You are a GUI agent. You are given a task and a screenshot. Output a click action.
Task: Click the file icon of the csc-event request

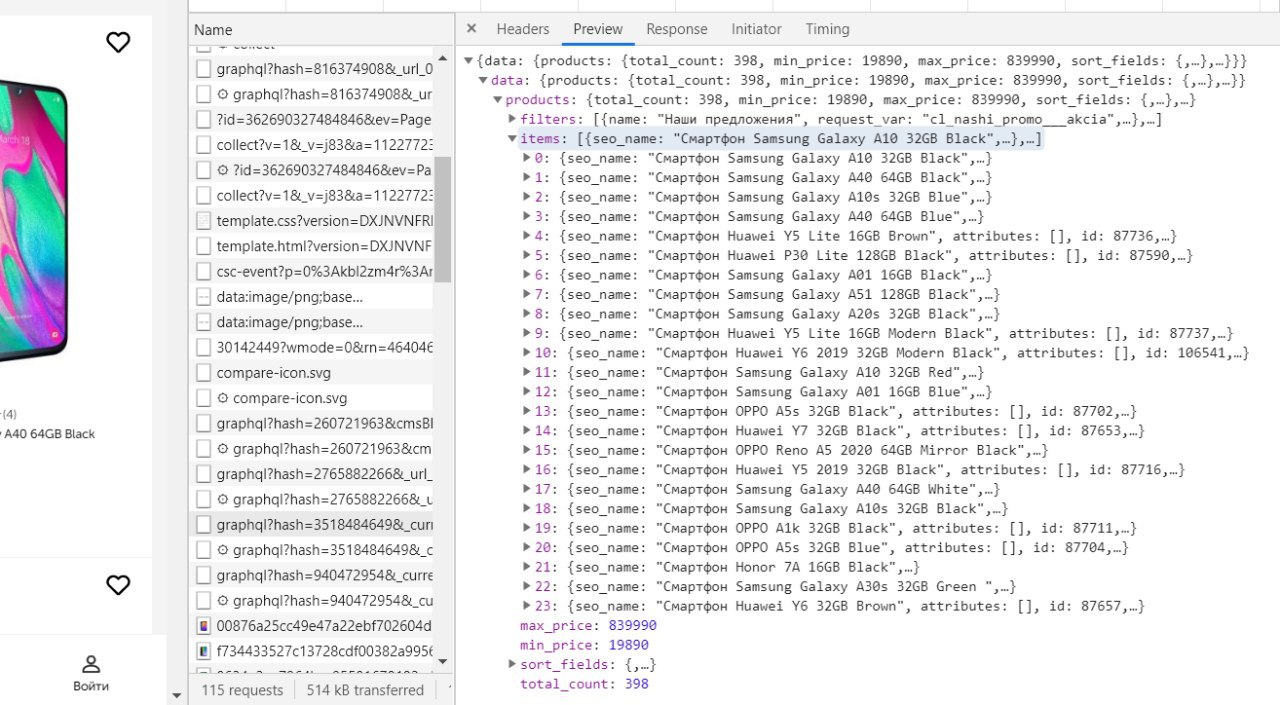204,271
